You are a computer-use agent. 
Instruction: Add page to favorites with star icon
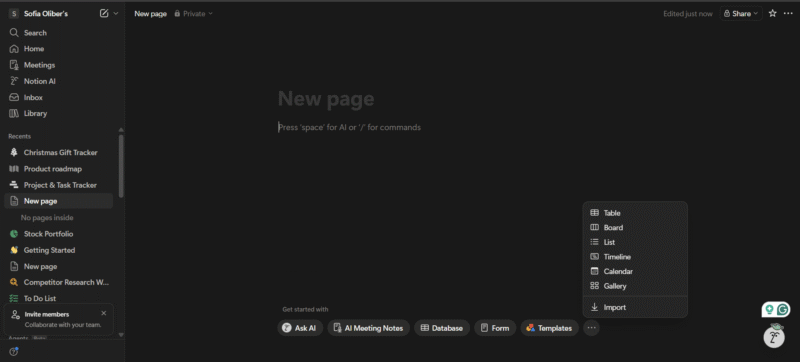pos(772,14)
